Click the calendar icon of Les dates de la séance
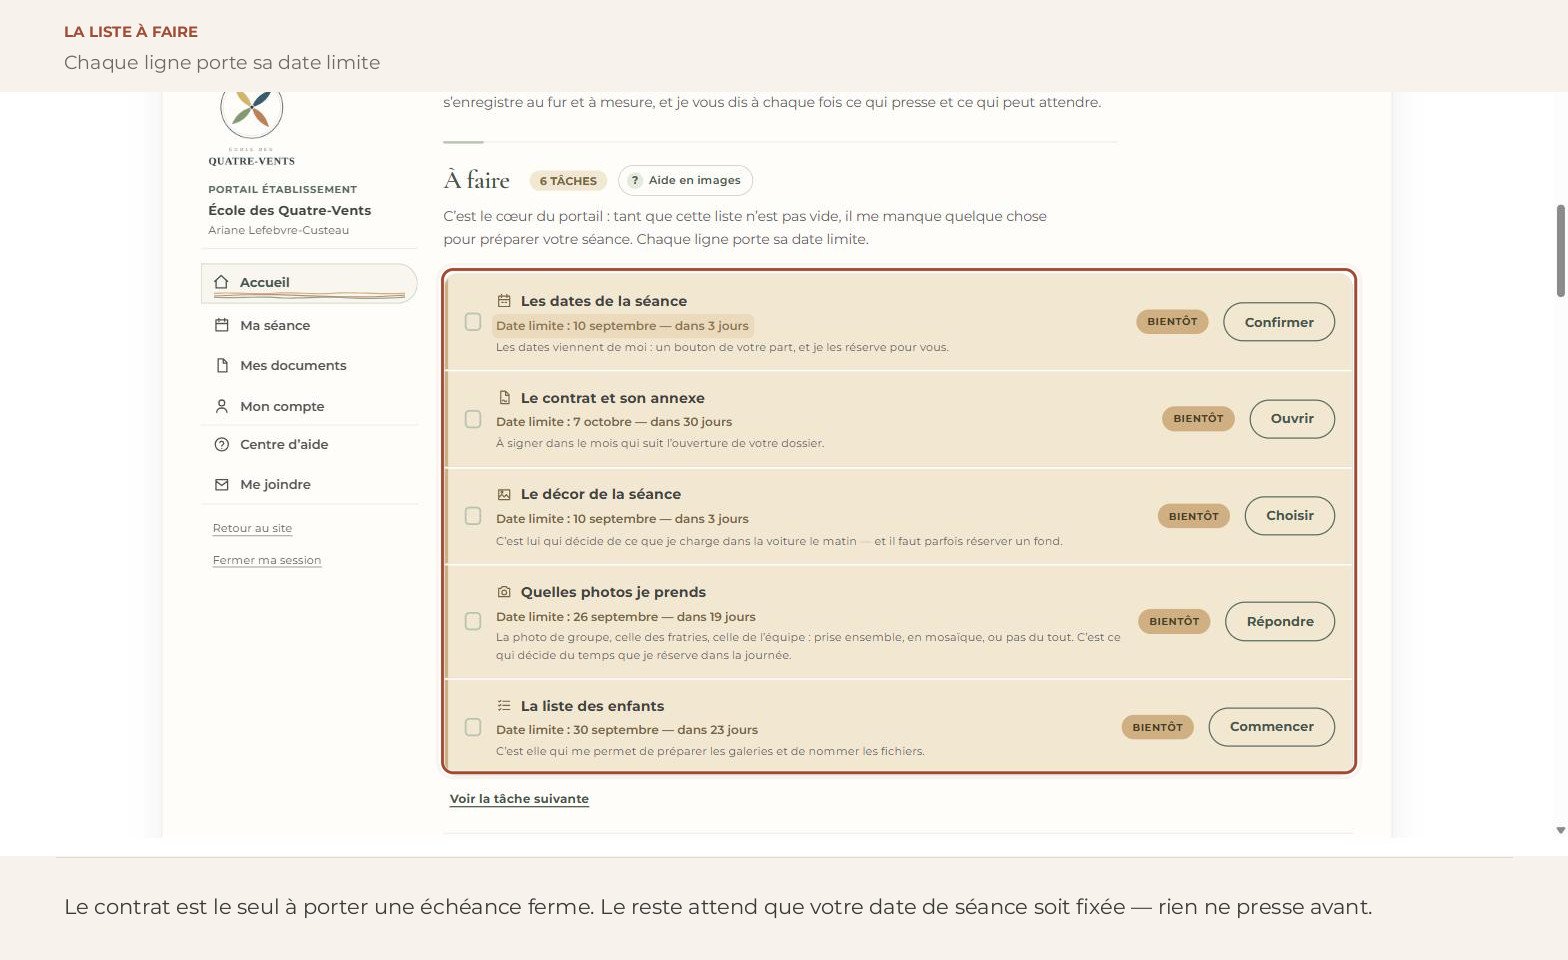 pyautogui.click(x=504, y=300)
